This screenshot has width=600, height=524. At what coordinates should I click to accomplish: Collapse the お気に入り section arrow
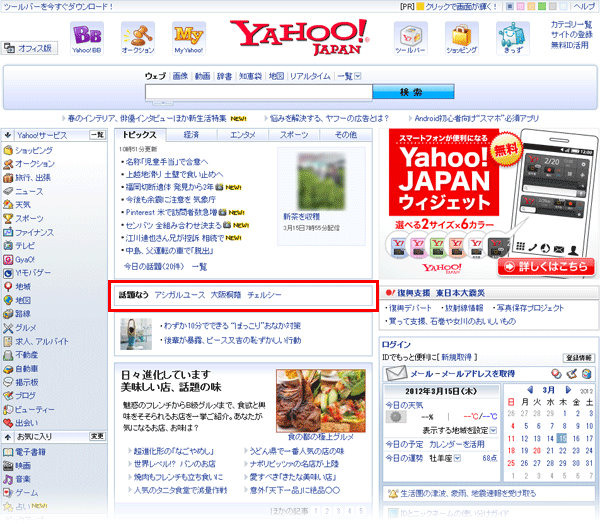click(x=8, y=436)
